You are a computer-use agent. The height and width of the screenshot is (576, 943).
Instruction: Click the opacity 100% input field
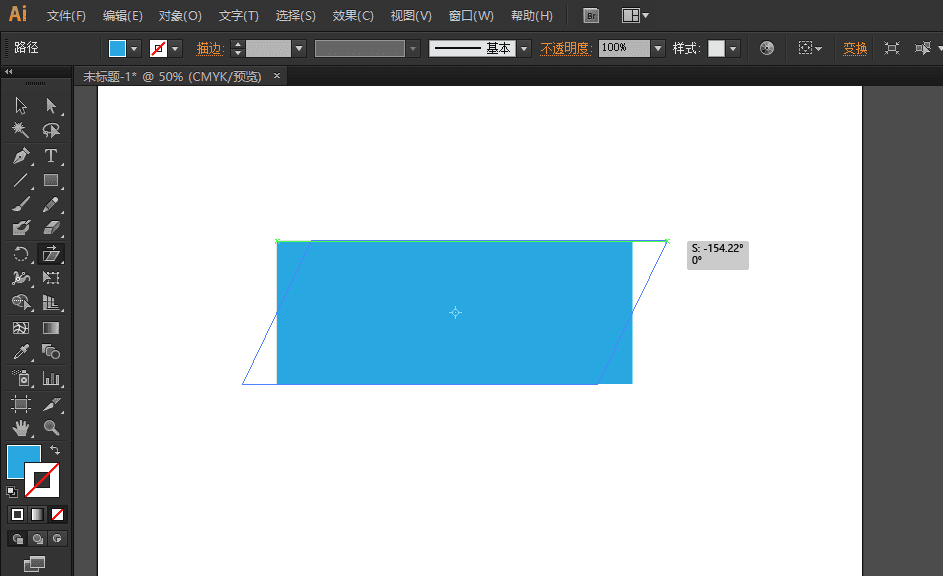click(624, 49)
